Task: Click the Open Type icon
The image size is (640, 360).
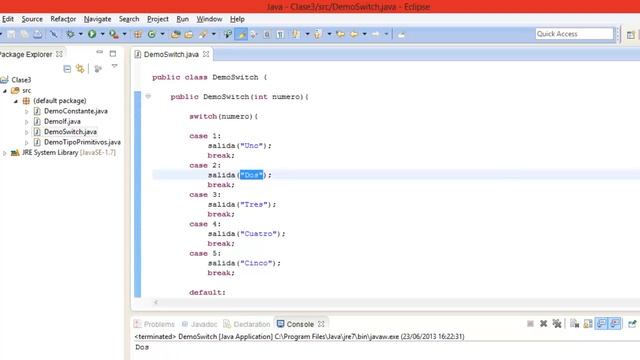Action: (x=176, y=35)
